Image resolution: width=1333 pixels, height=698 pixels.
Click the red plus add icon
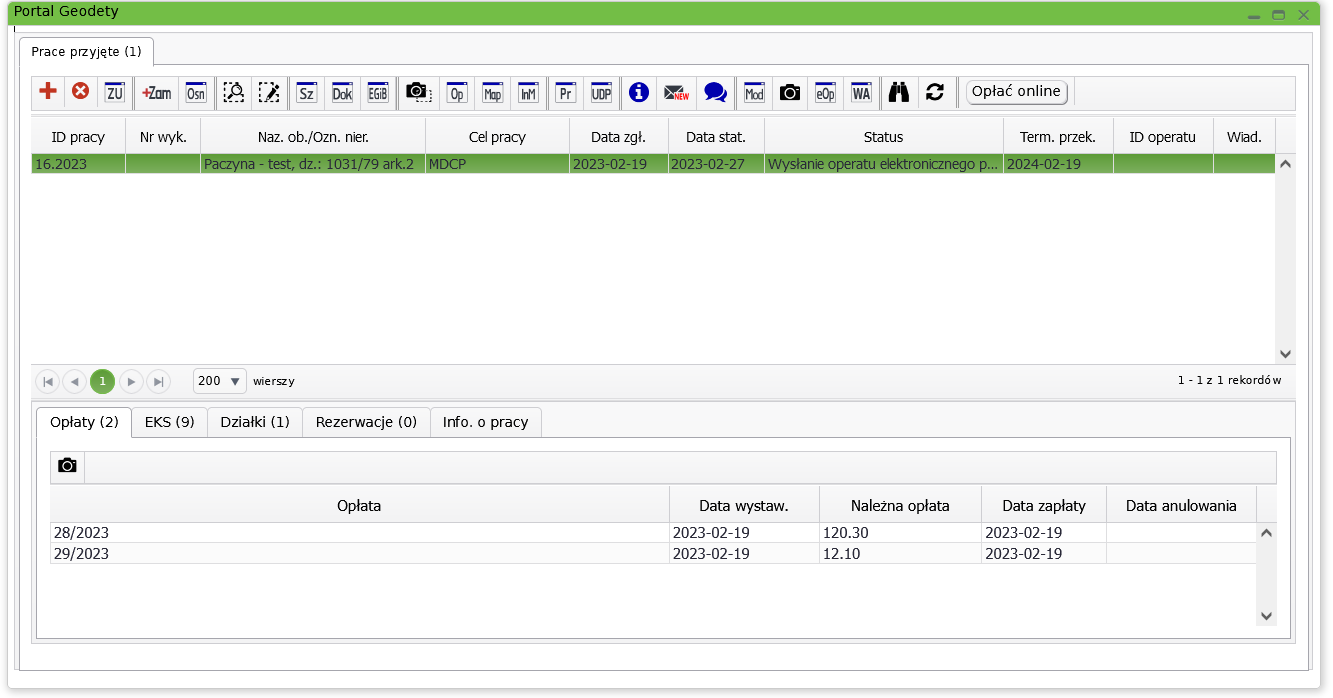(47, 92)
